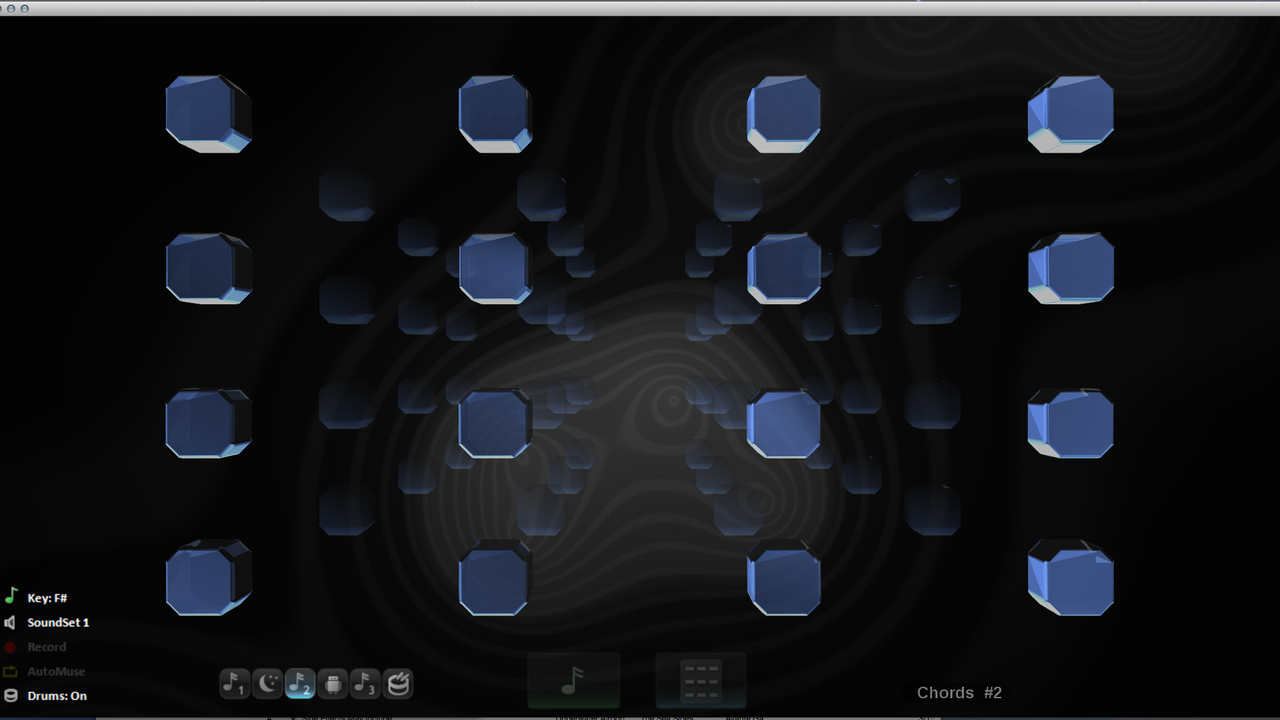The image size is (1280, 720).
Task: Click the large music note panel button
Action: pyautogui.click(x=573, y=681)
